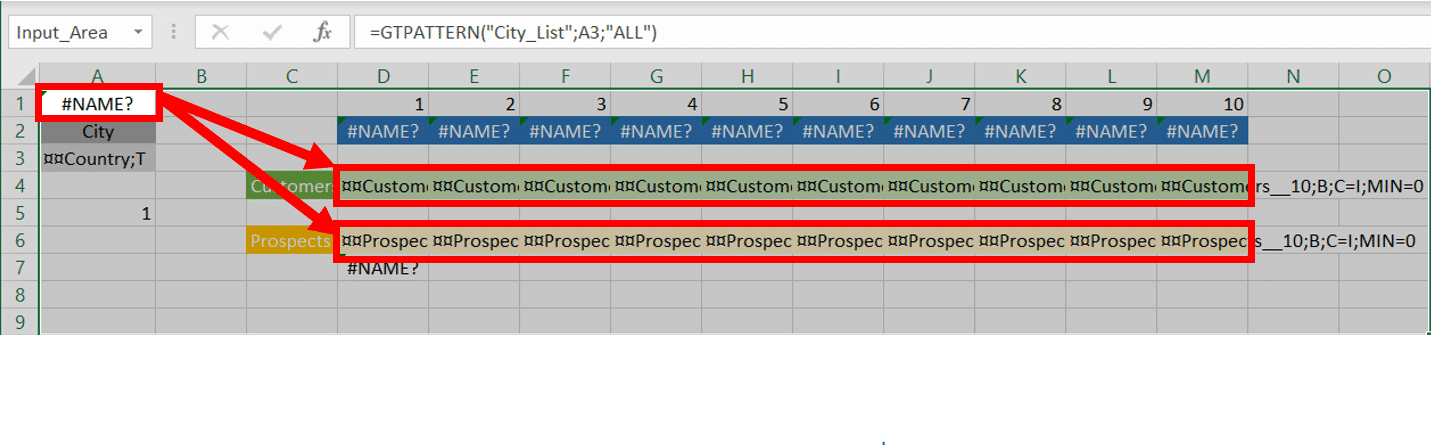The height and width of the screenshot is (445, 1431).
Task: Select the green Customers label cell
Action: tap(291, 186)
